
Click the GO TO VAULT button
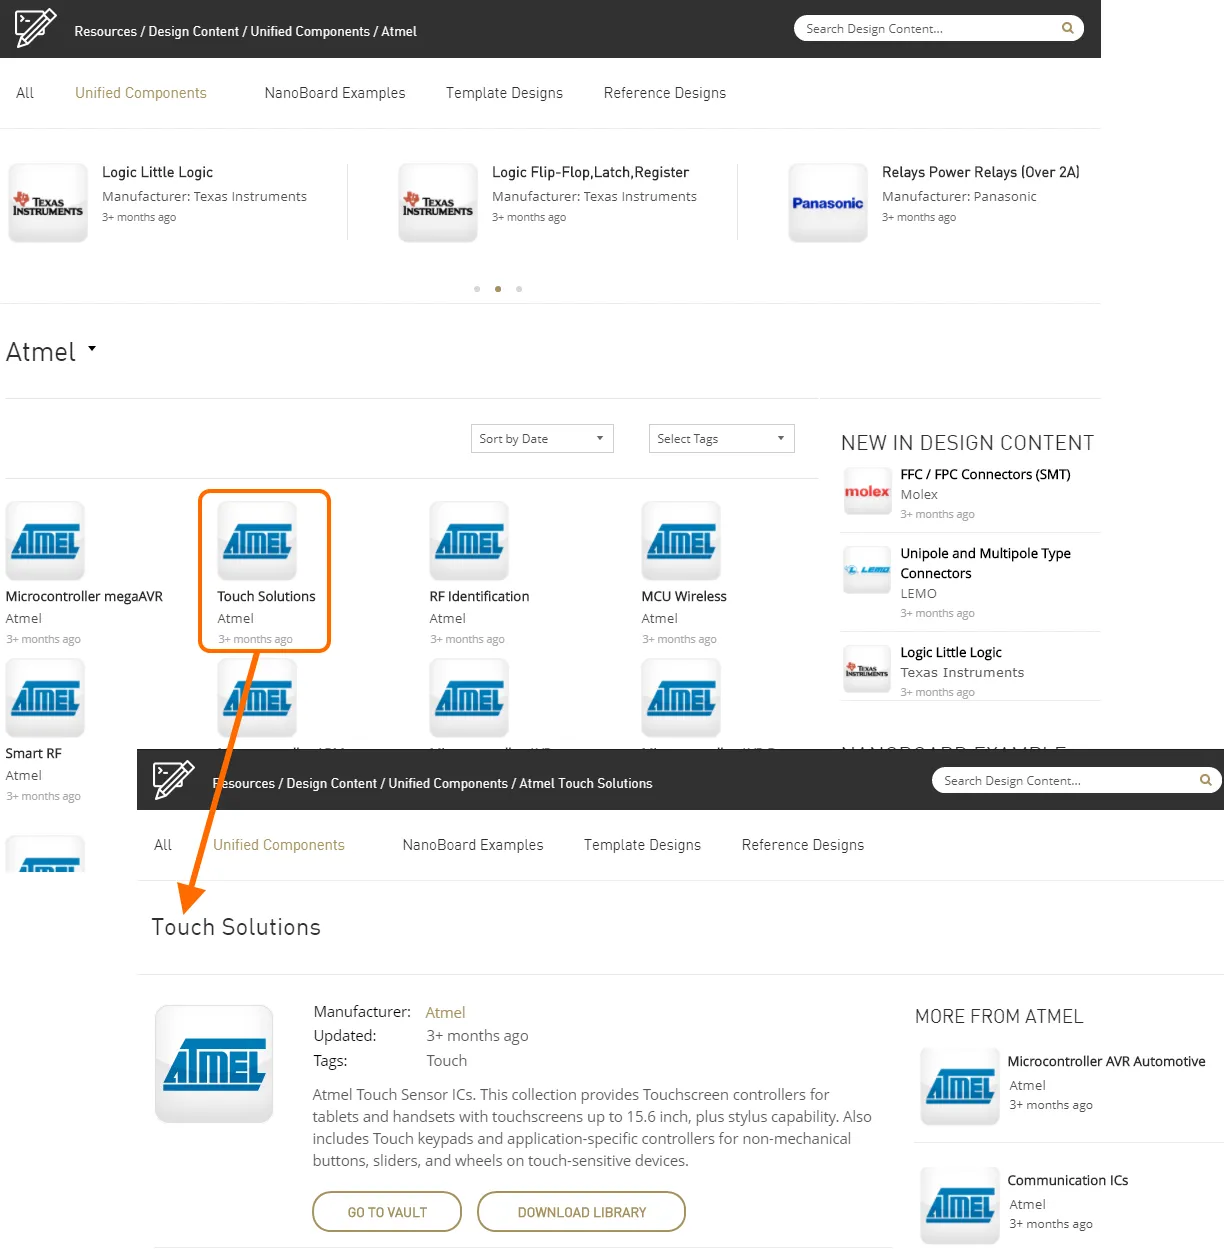pos(387,1212)
